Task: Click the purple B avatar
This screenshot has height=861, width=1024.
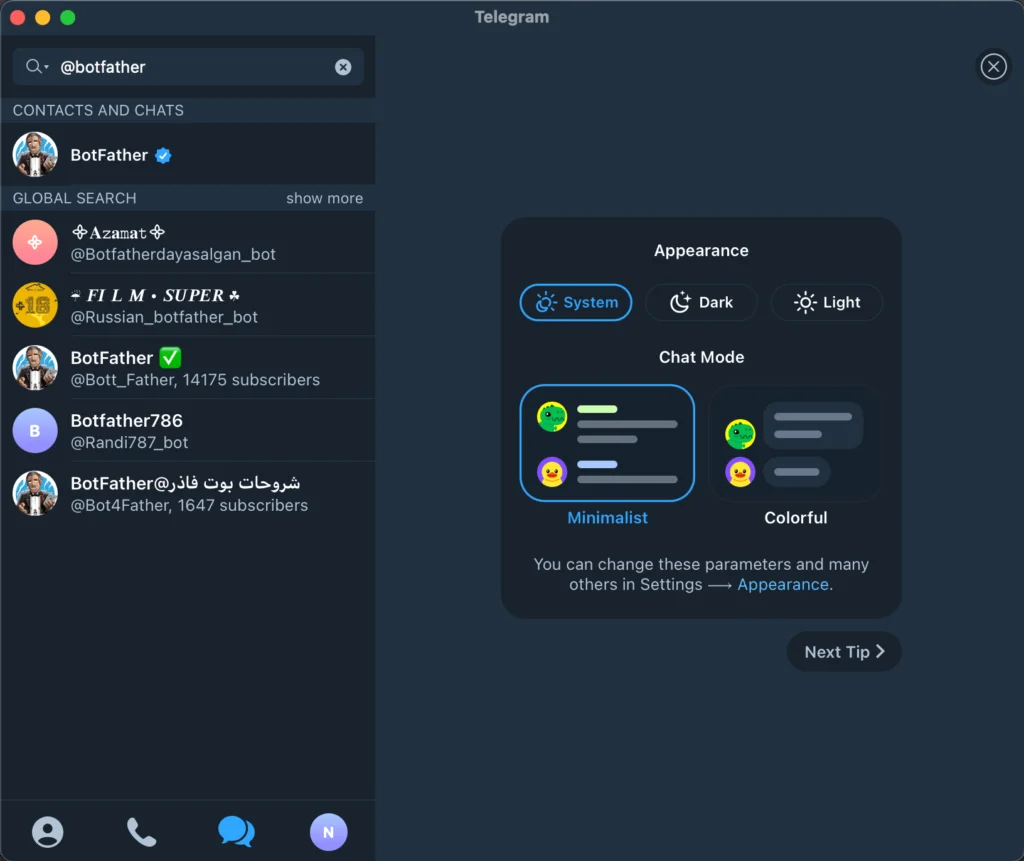Action: pyautogui.click(x=35, y=430)
